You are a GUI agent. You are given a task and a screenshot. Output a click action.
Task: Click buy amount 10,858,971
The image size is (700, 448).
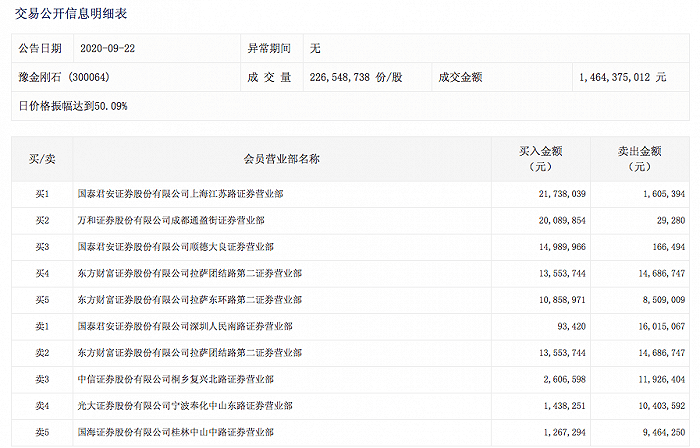click(x=562, y=300)
